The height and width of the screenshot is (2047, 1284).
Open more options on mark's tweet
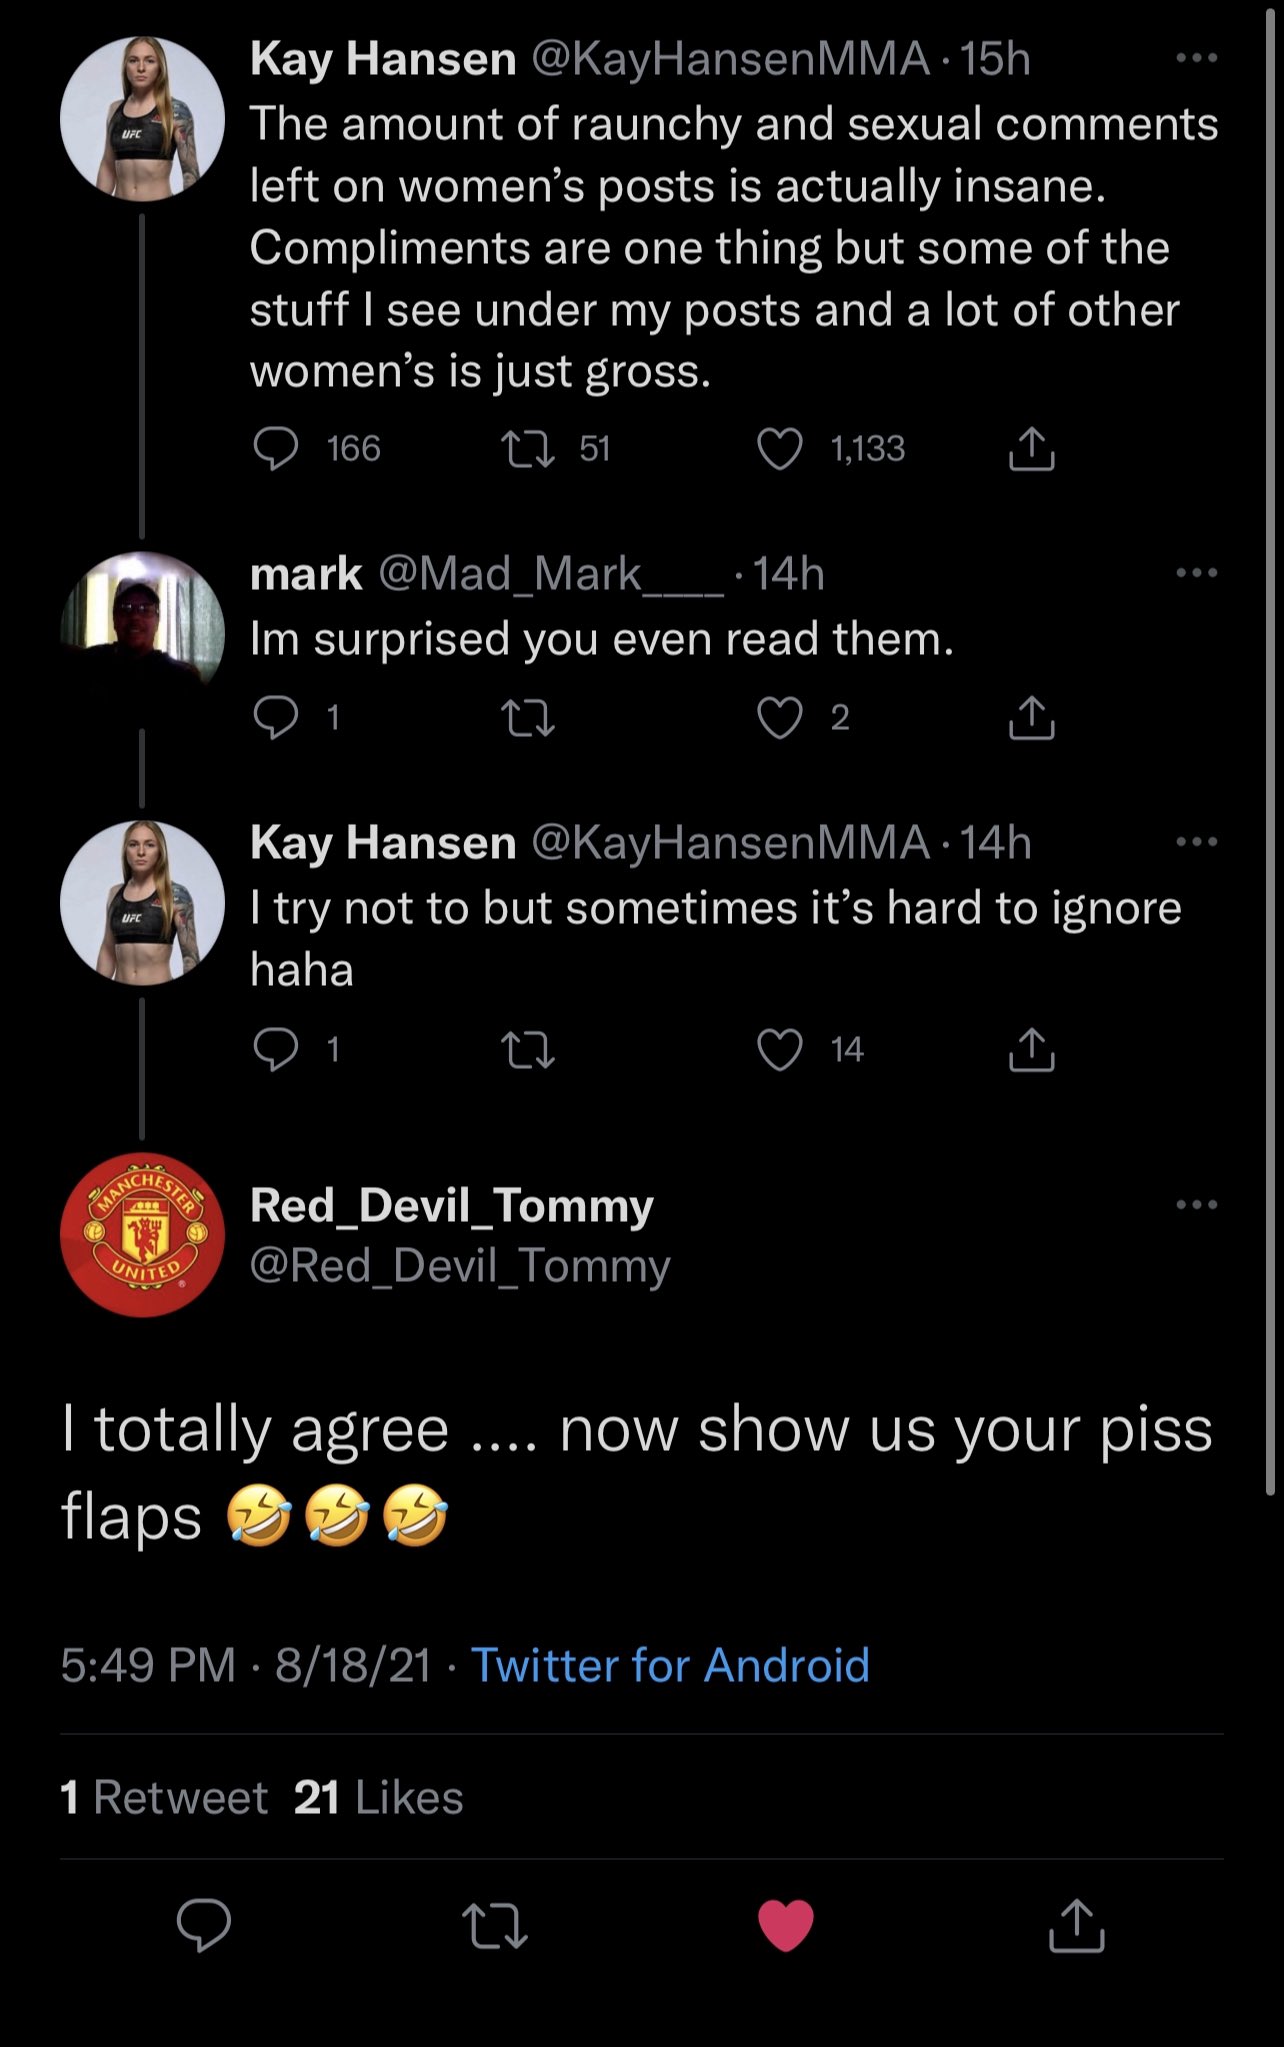1196,574
